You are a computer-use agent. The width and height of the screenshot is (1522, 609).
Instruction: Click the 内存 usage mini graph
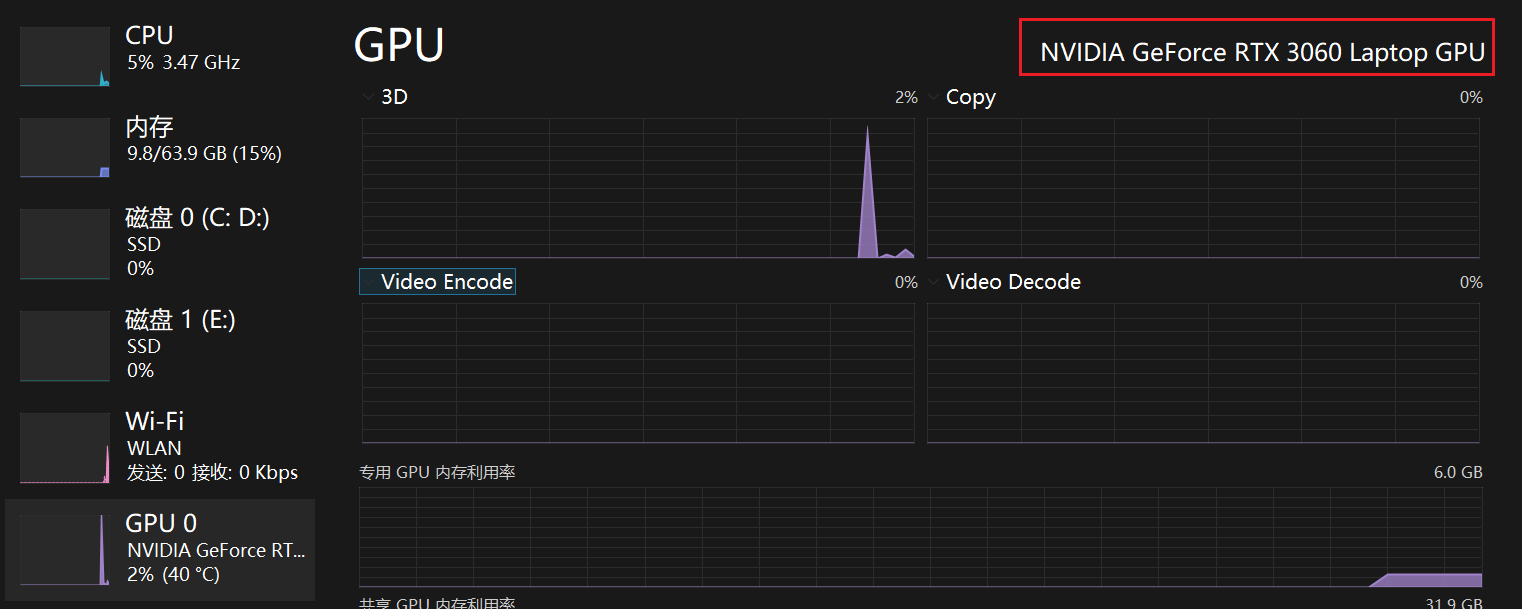[x=65, y=148]
